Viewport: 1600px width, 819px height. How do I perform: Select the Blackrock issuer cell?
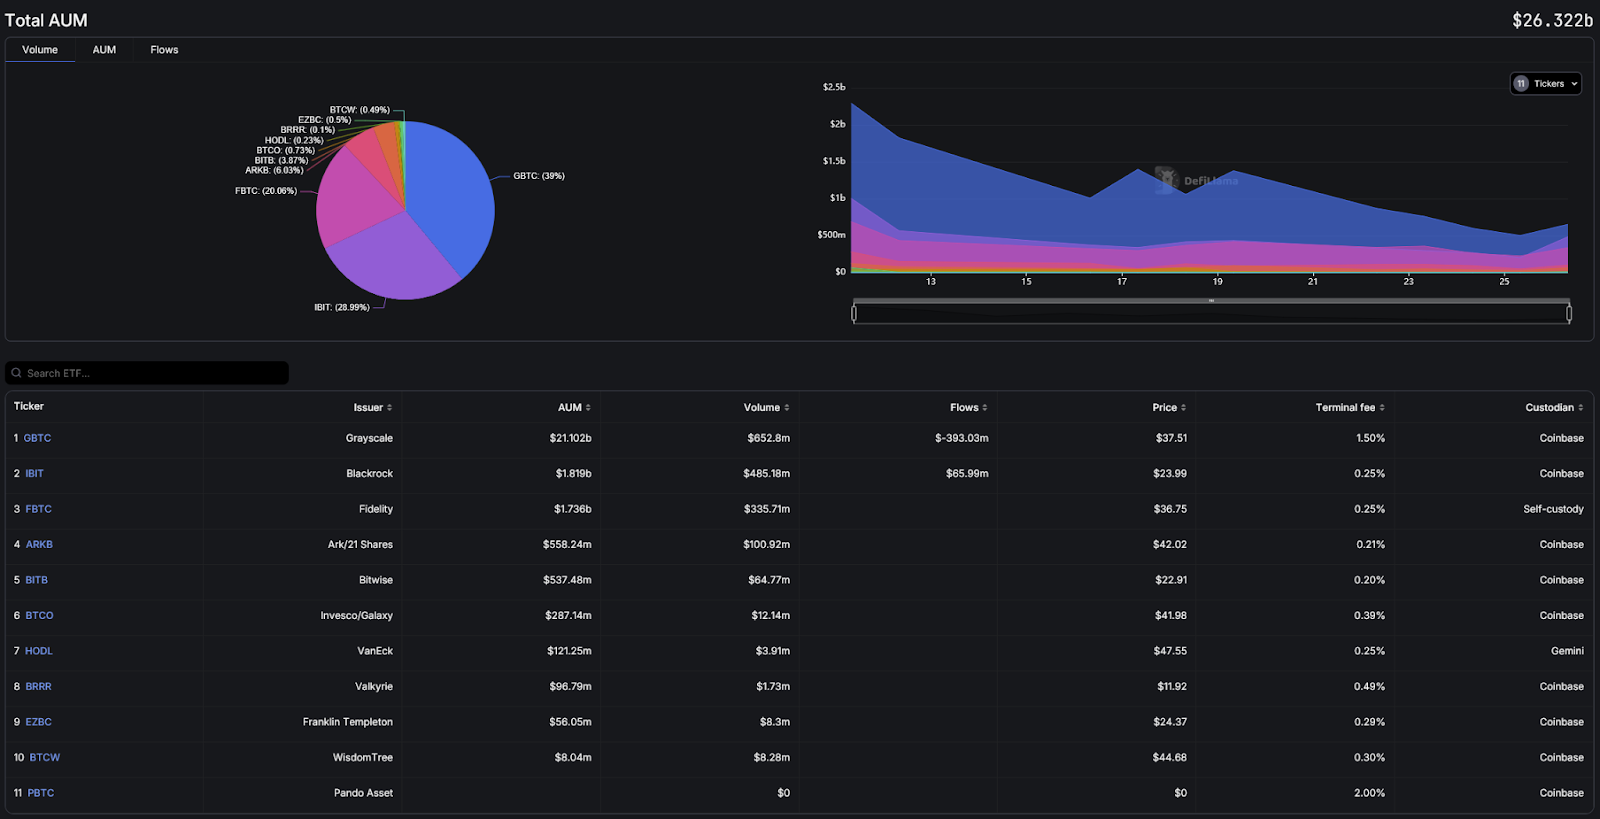369,474
